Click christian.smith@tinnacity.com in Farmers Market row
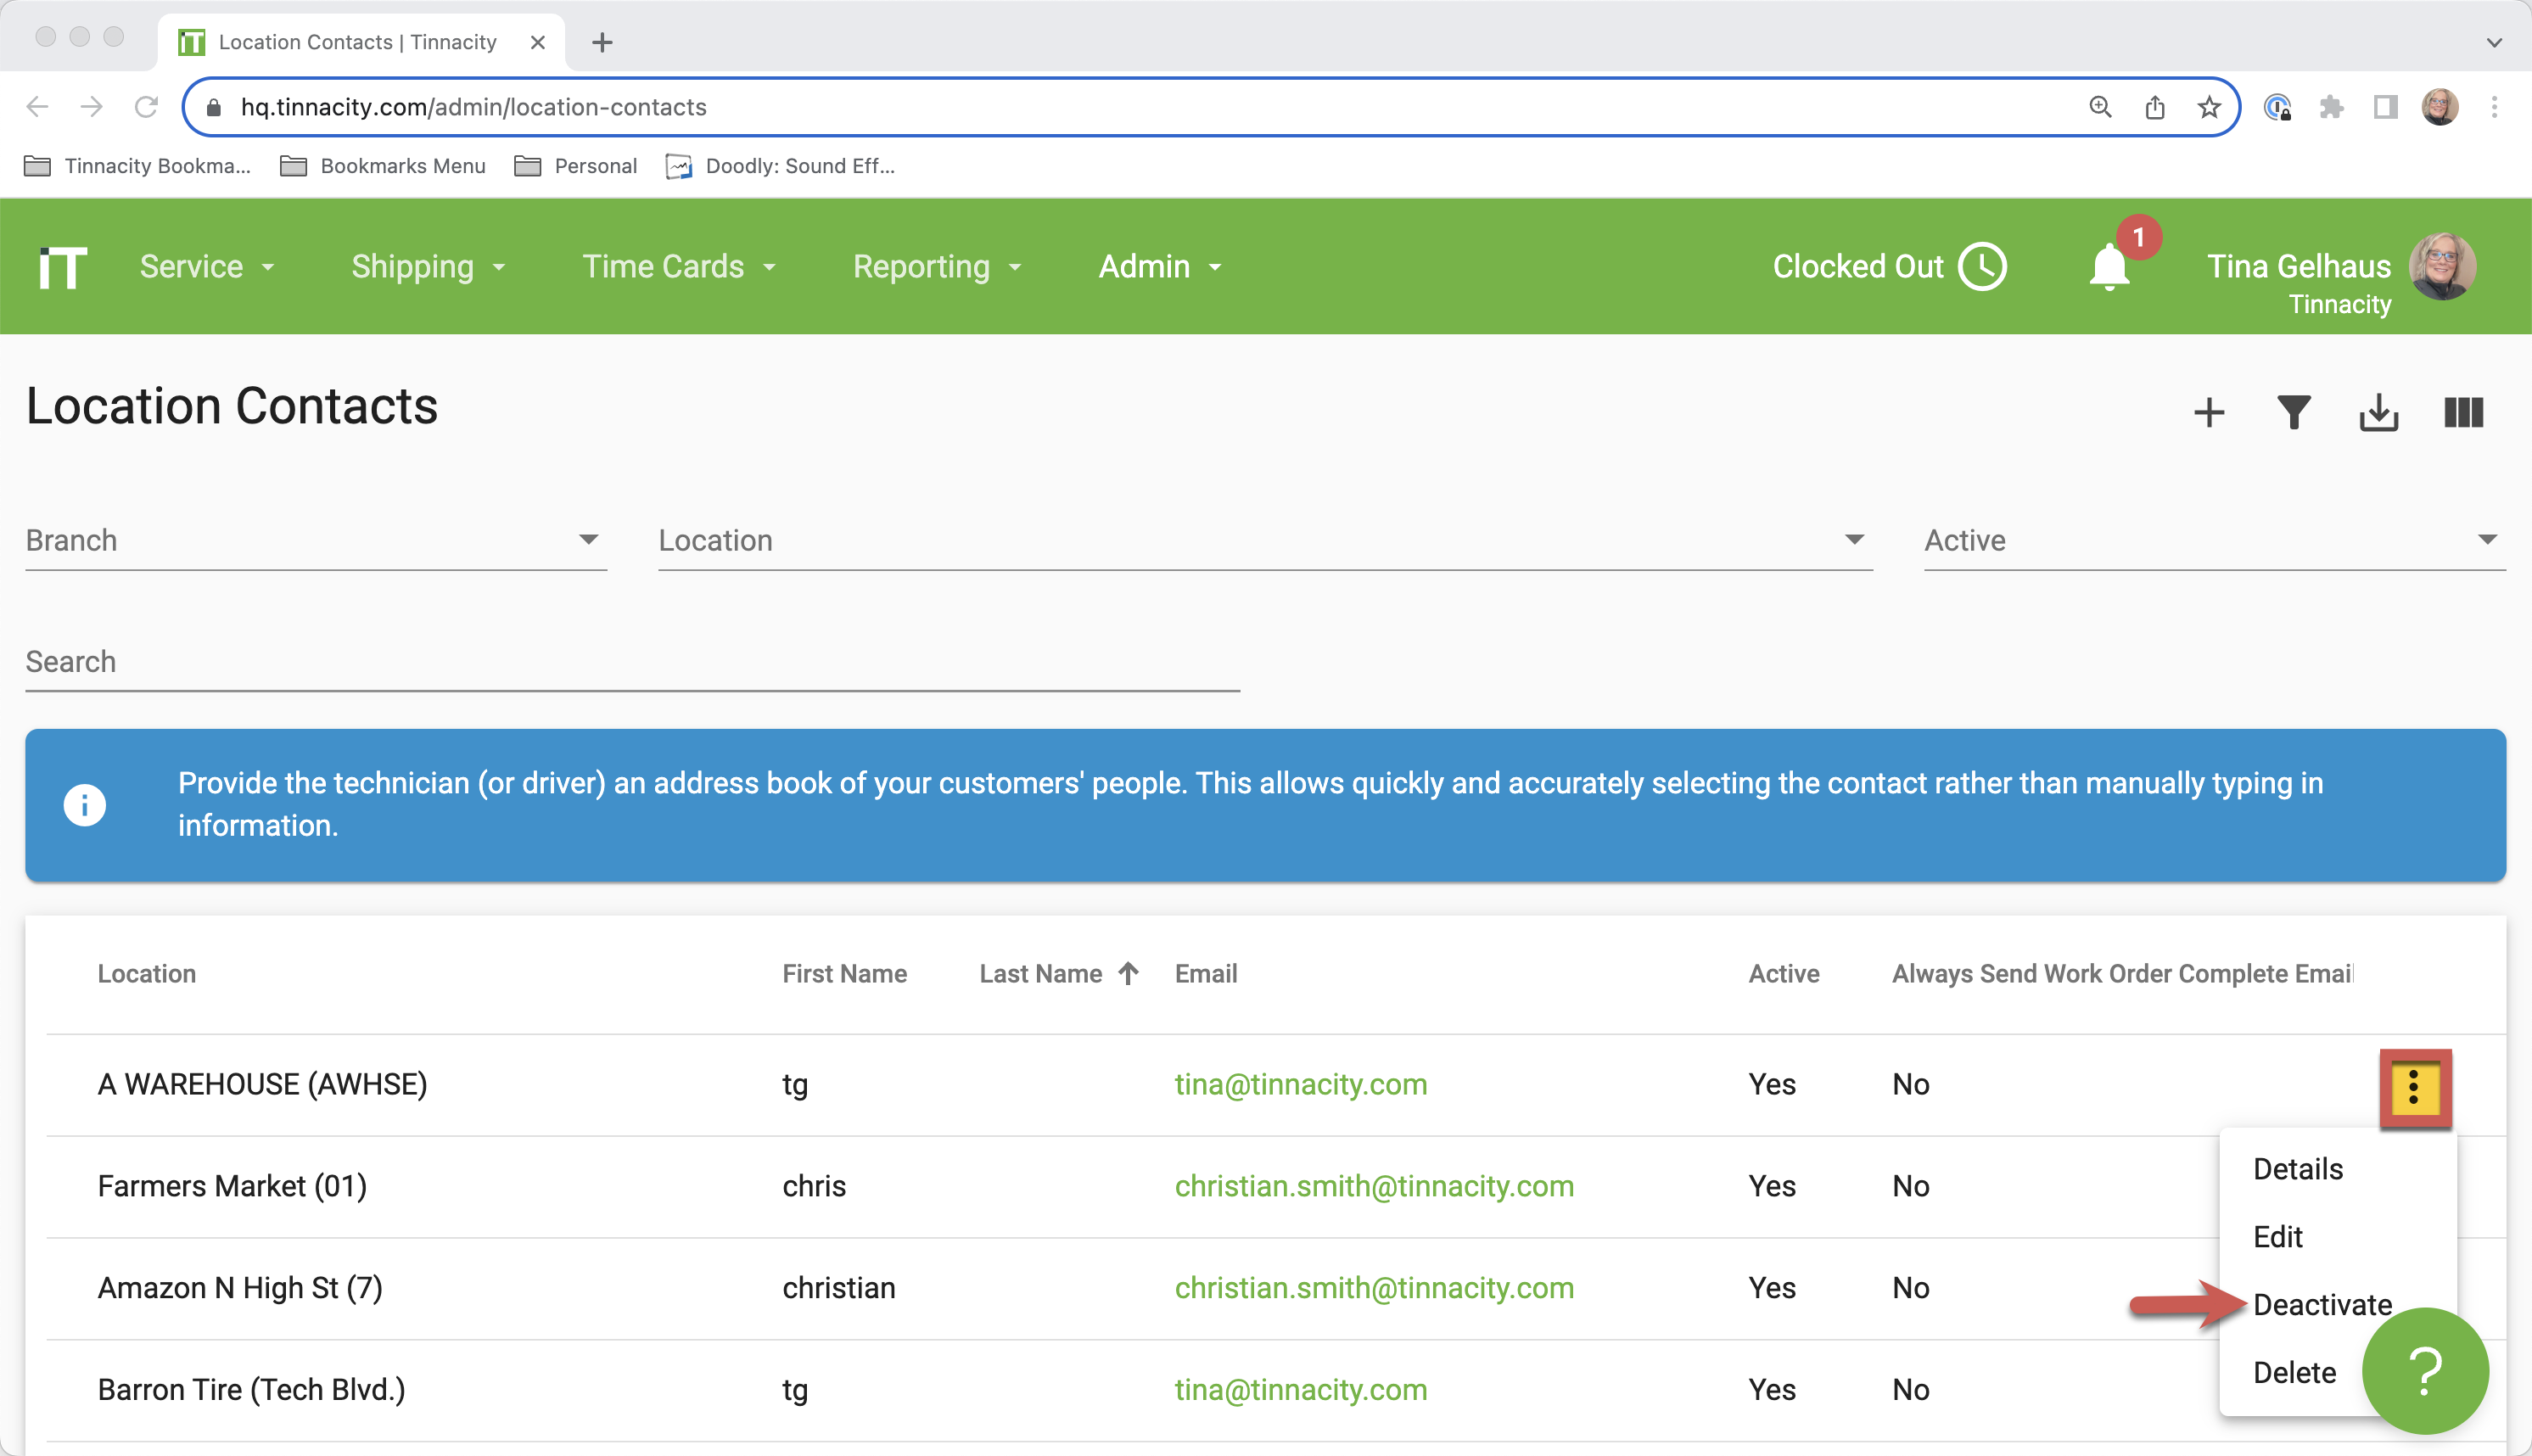 point(1374,1186)
